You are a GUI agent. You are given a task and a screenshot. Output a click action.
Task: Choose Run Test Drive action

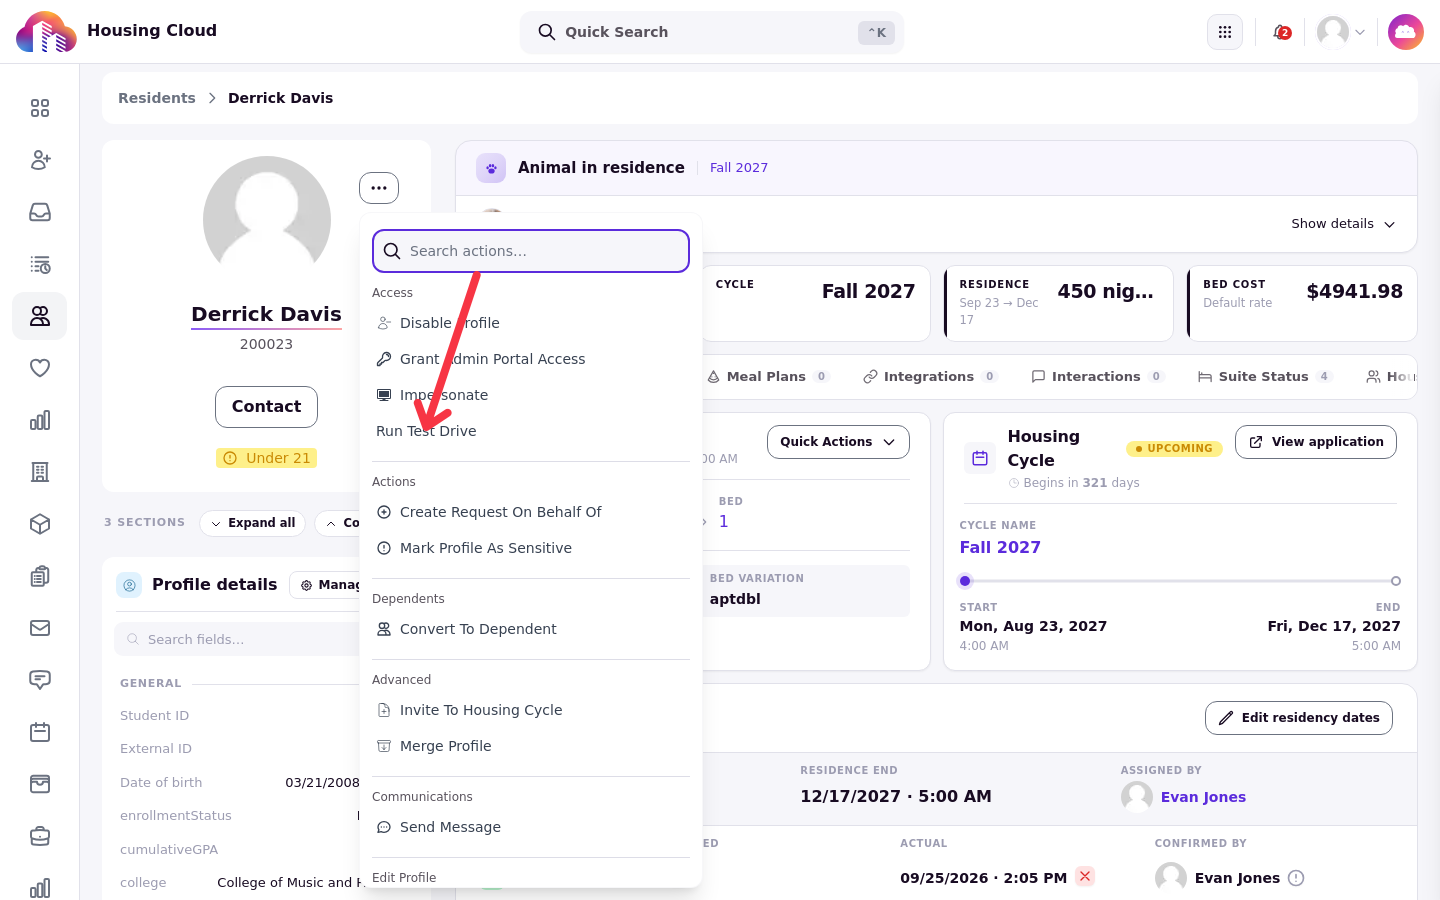tap(531, 431)
